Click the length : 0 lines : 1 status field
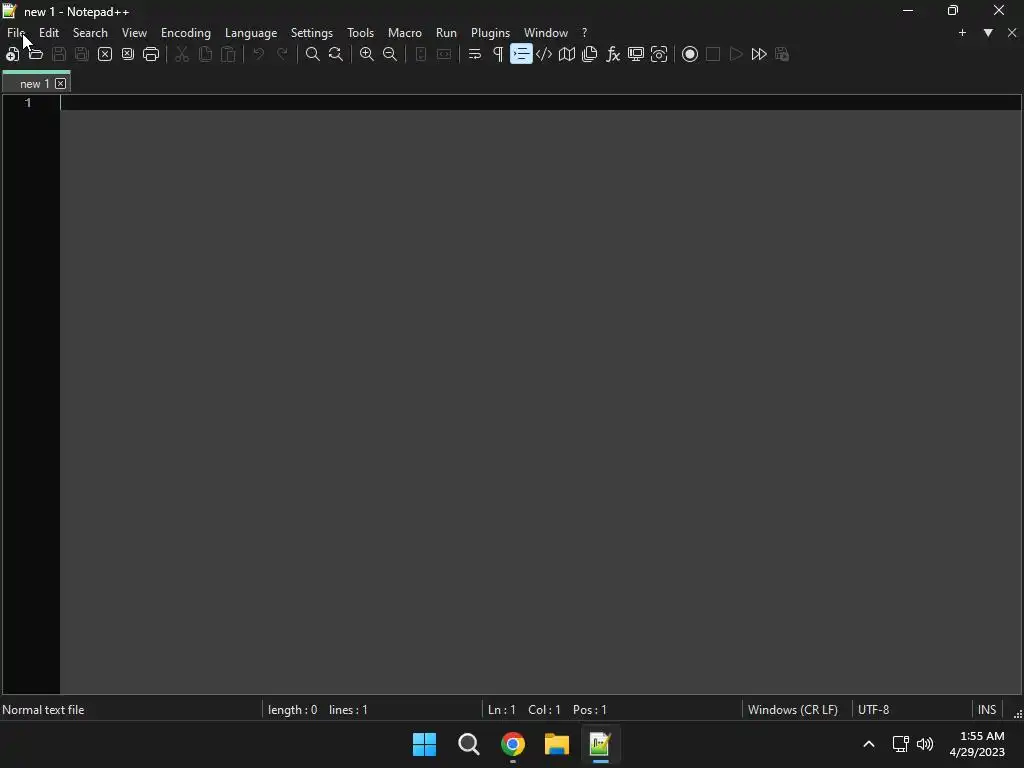This screenshot has height=768, width=1024. tap(317, 710)
